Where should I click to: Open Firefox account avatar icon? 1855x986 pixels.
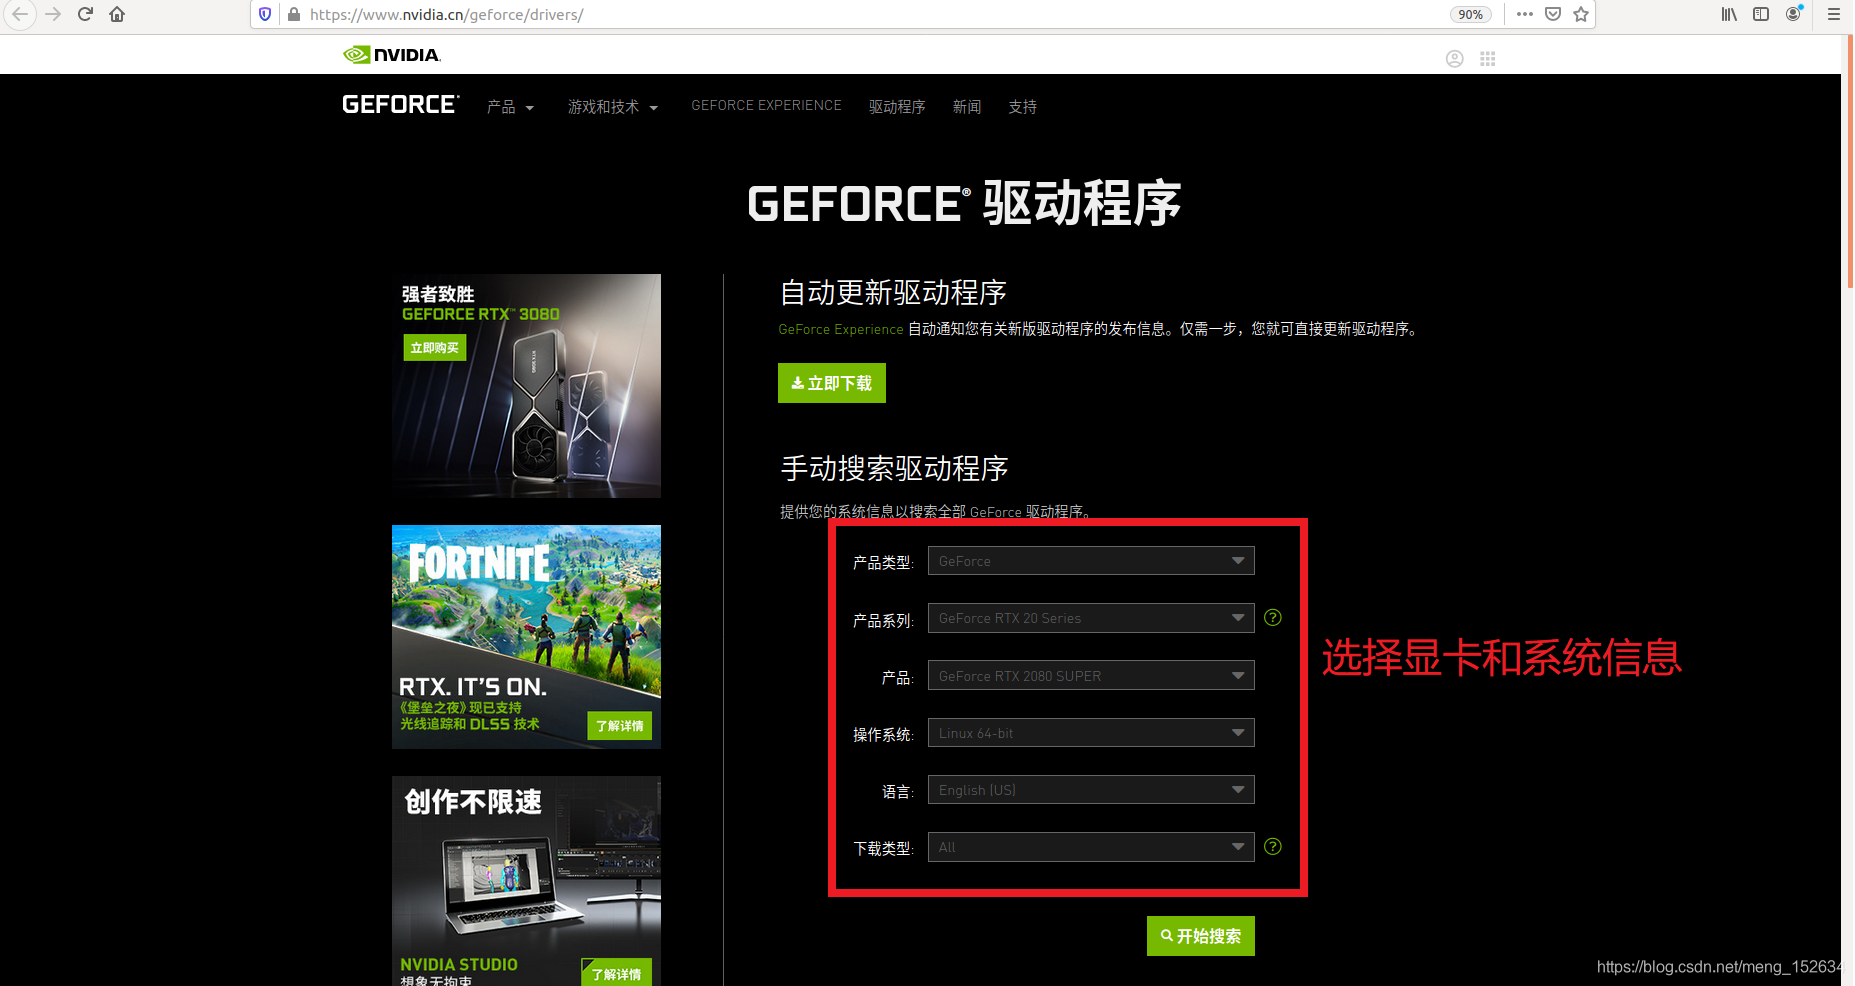pos(1794,14)
